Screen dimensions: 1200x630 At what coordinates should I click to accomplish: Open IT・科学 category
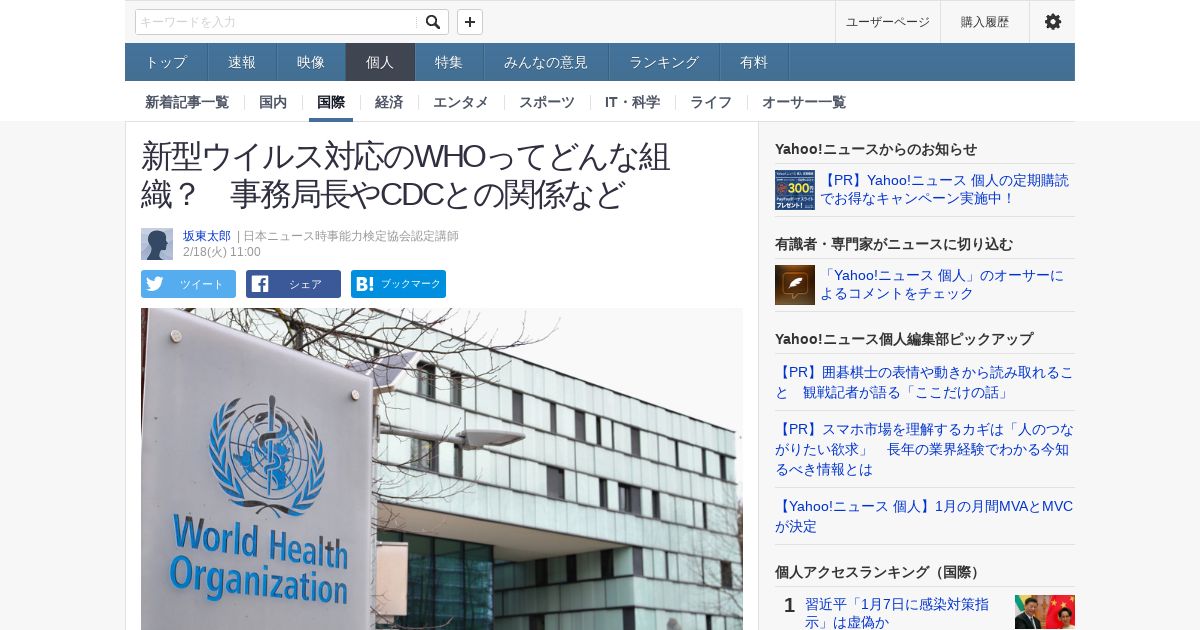tap(632, 102)
